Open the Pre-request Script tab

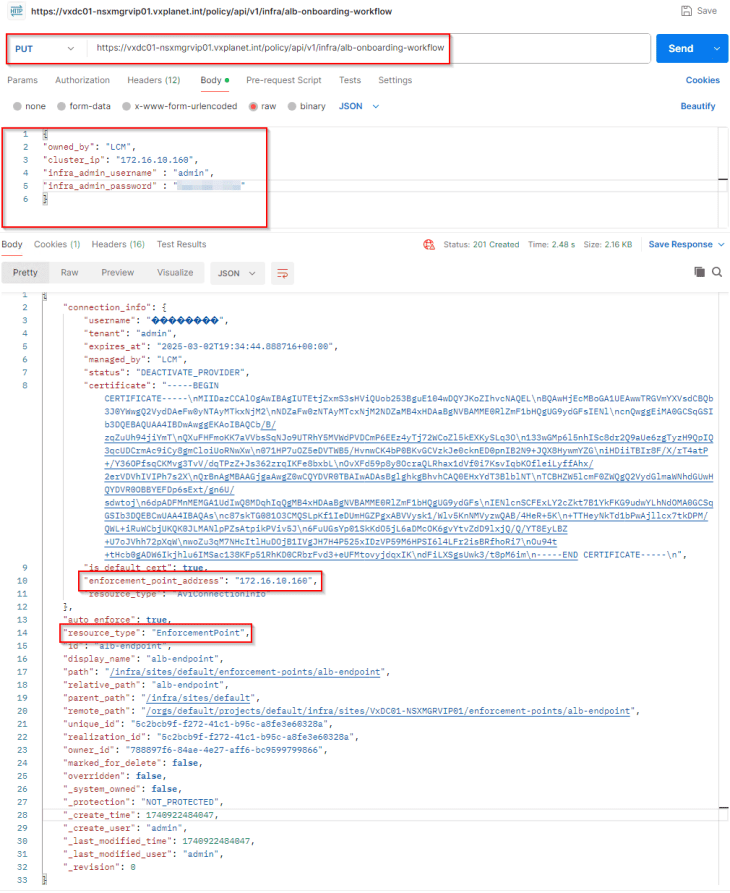click(284, 80)
